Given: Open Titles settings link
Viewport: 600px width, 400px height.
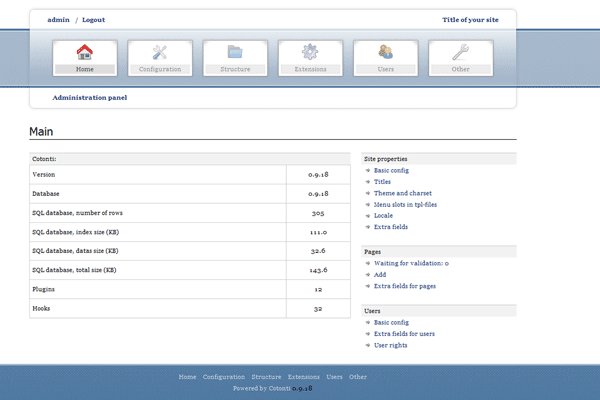Looking at the screenshot, I should 382,182.
